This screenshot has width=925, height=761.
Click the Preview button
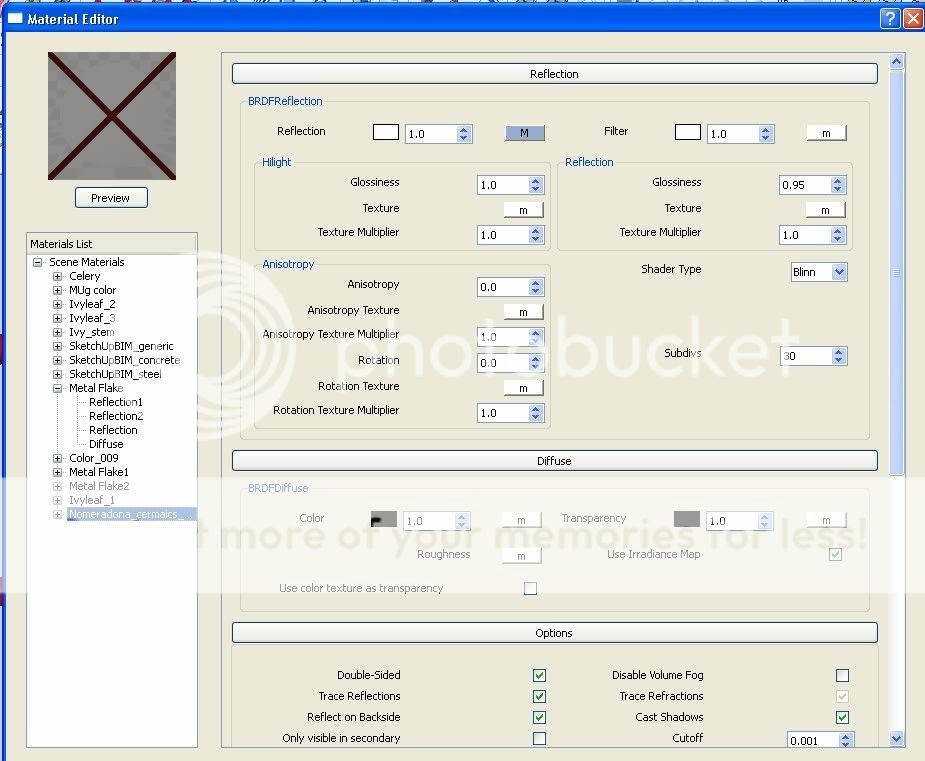click(110, 198)
